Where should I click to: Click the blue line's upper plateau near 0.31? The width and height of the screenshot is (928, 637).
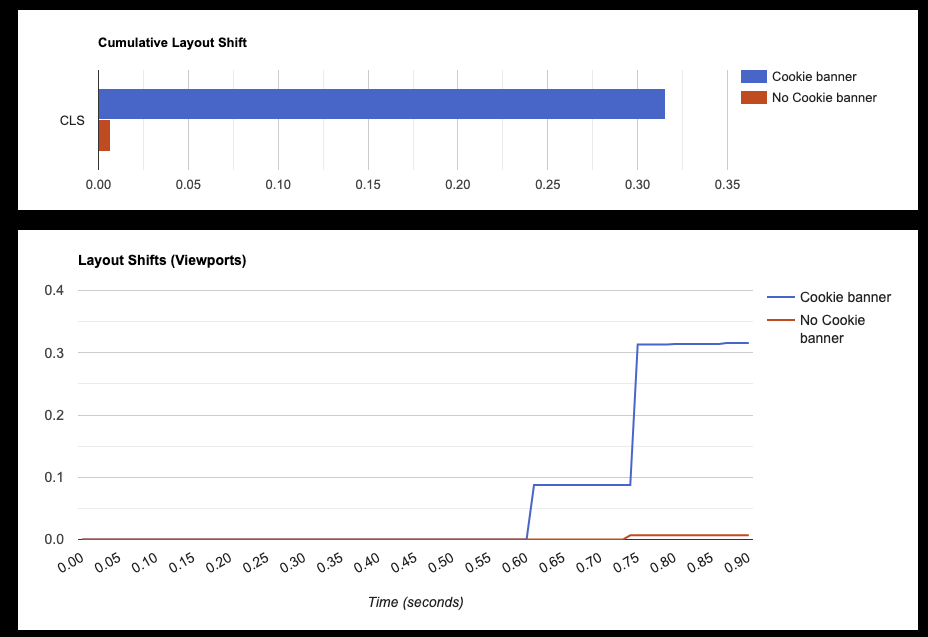click(x=692, y=344)
